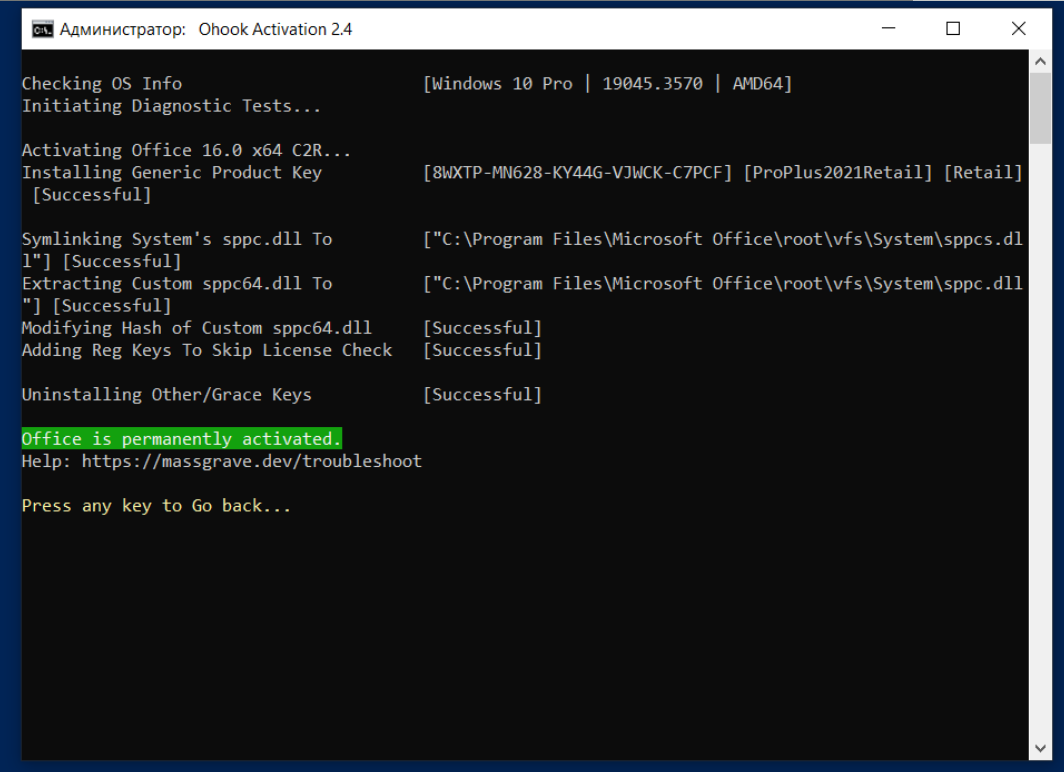The width and height of the screenshot is (1064, 772).
Task: Click the command prompt icon in title bar
Action: coord(42,29)
